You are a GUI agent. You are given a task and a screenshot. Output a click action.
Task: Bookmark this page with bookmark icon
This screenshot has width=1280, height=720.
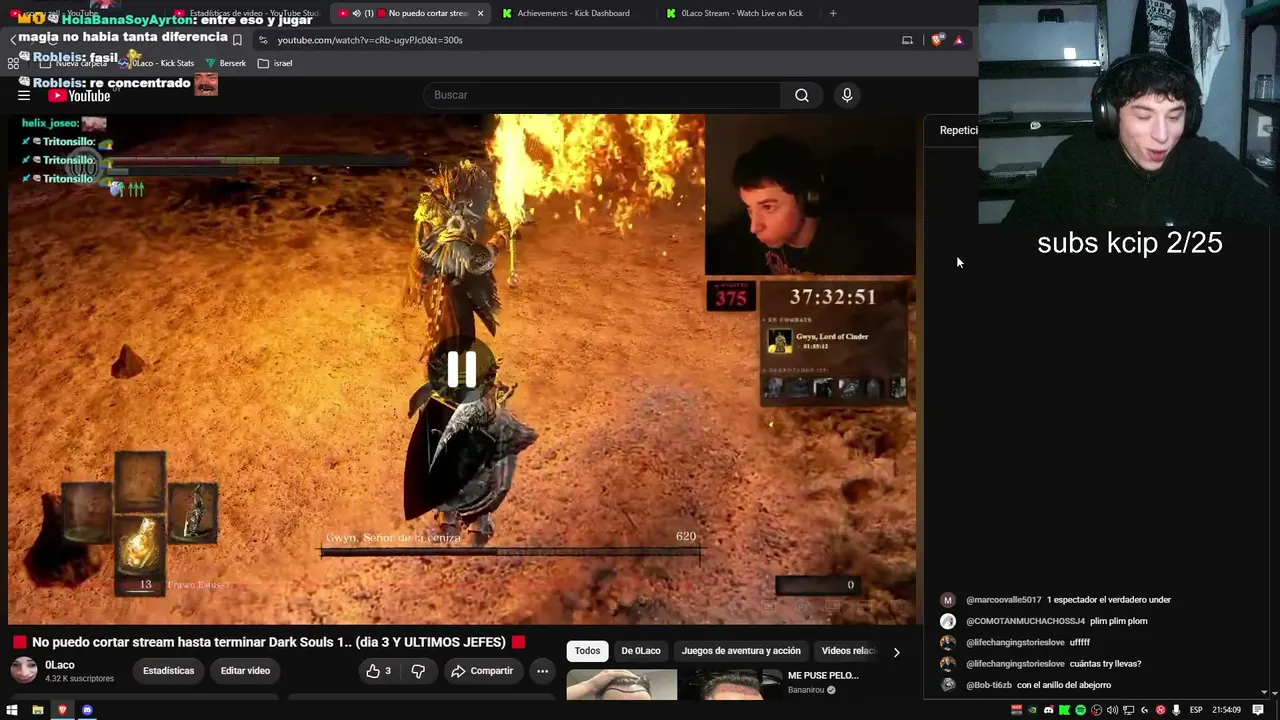[x=237, y=40]
